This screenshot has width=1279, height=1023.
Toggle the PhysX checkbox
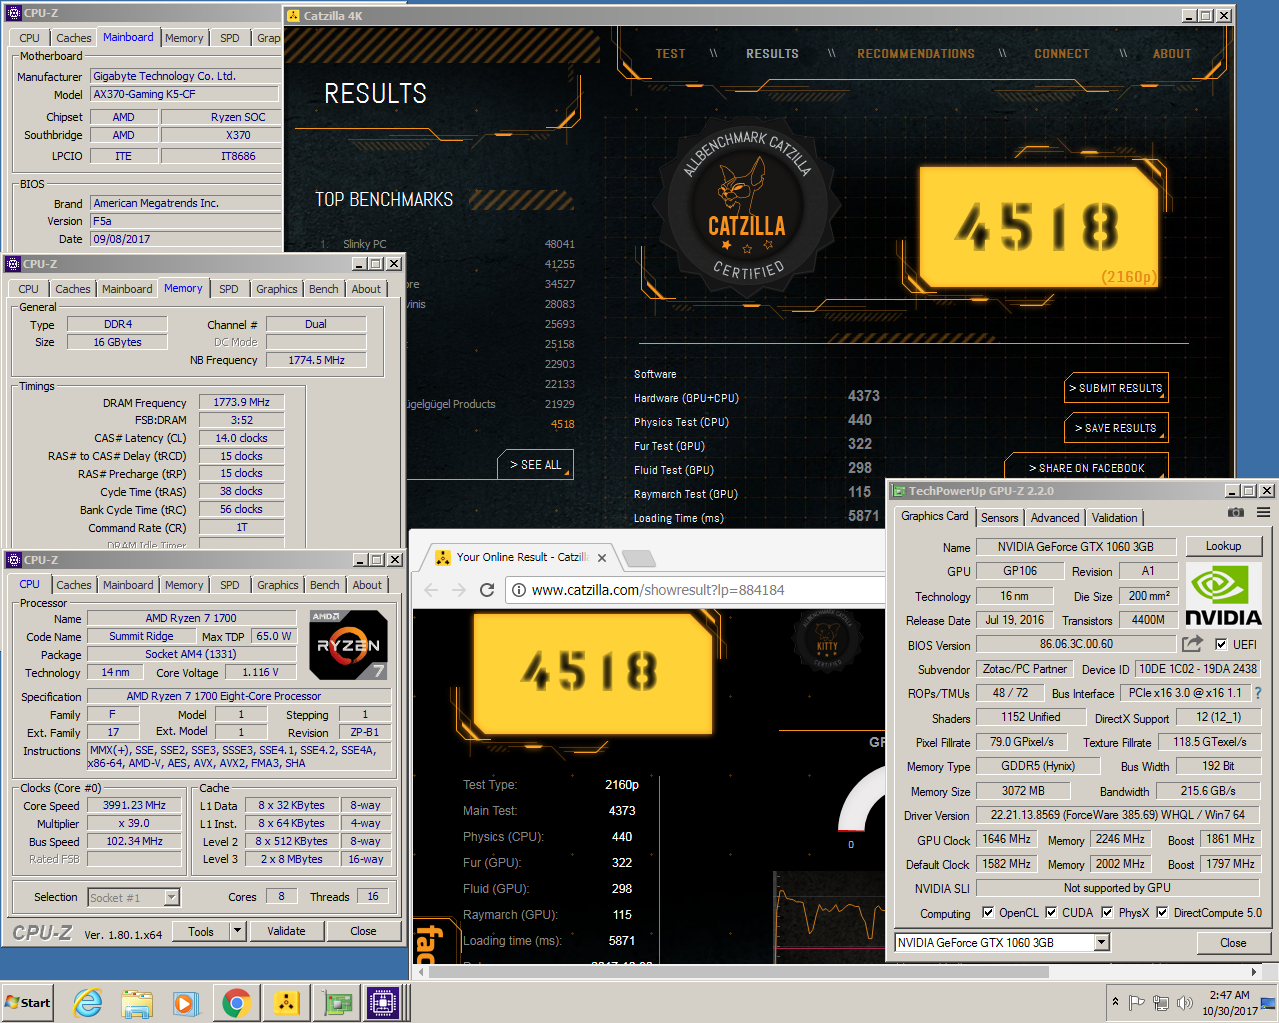coord(1107,912)
